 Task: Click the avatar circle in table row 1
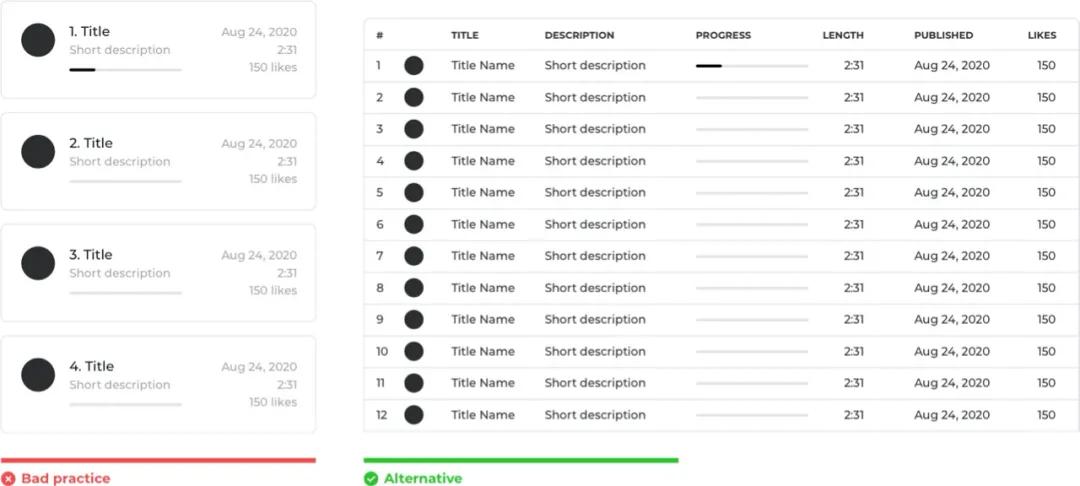click(x=413, y=66)
